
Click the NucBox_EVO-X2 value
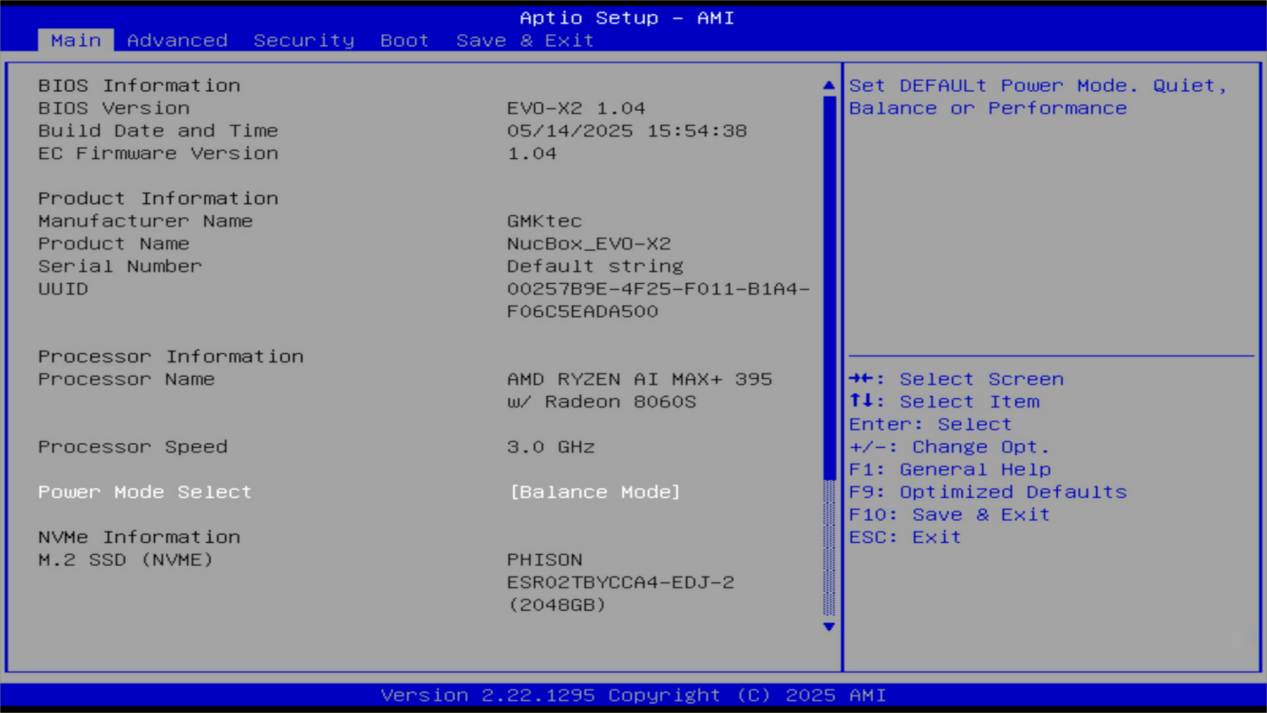click(589, 244)
